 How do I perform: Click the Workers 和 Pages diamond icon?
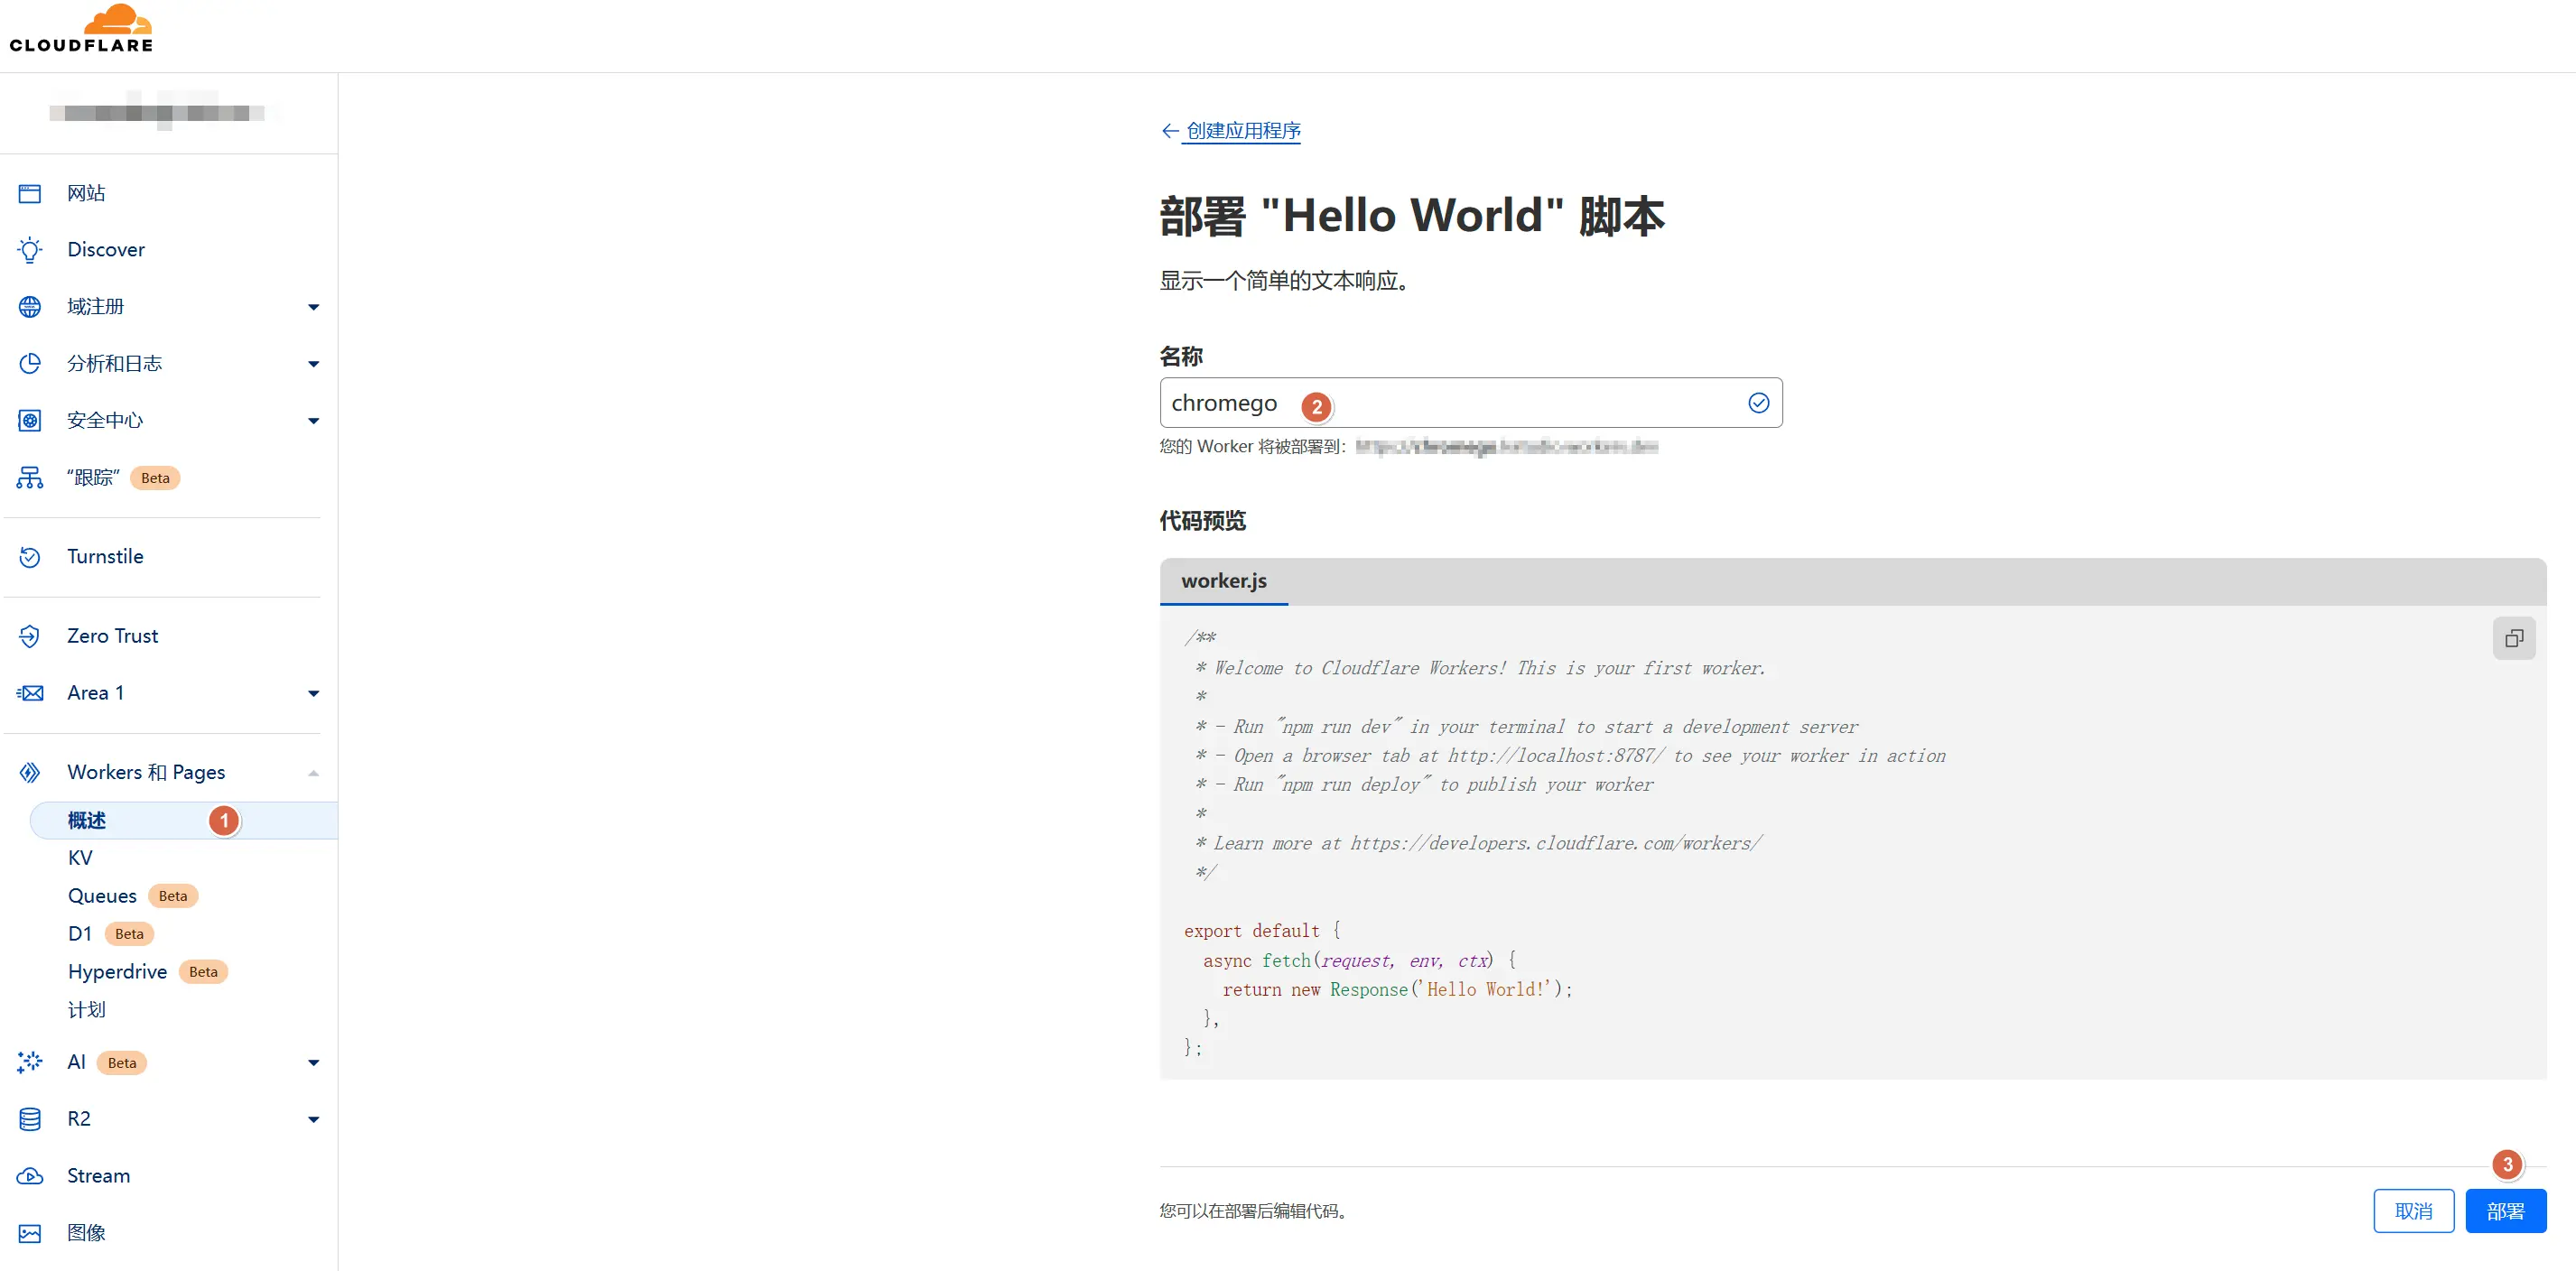point(30,772)
